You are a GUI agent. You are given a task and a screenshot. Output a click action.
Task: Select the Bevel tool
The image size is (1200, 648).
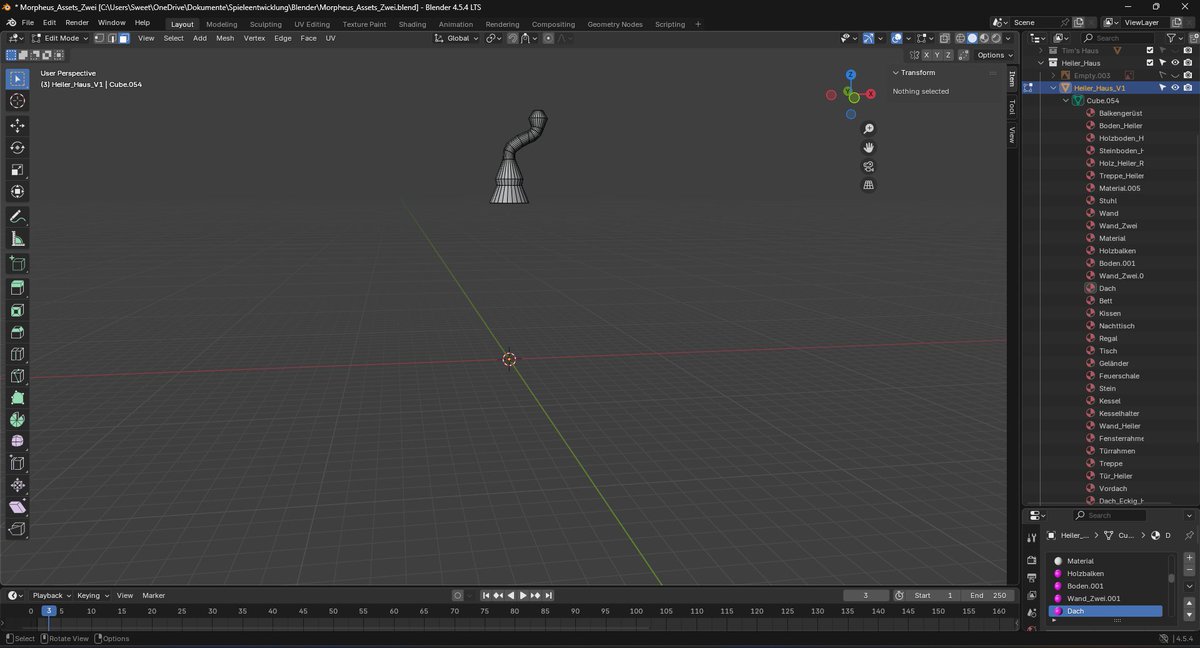click(17, 332)
